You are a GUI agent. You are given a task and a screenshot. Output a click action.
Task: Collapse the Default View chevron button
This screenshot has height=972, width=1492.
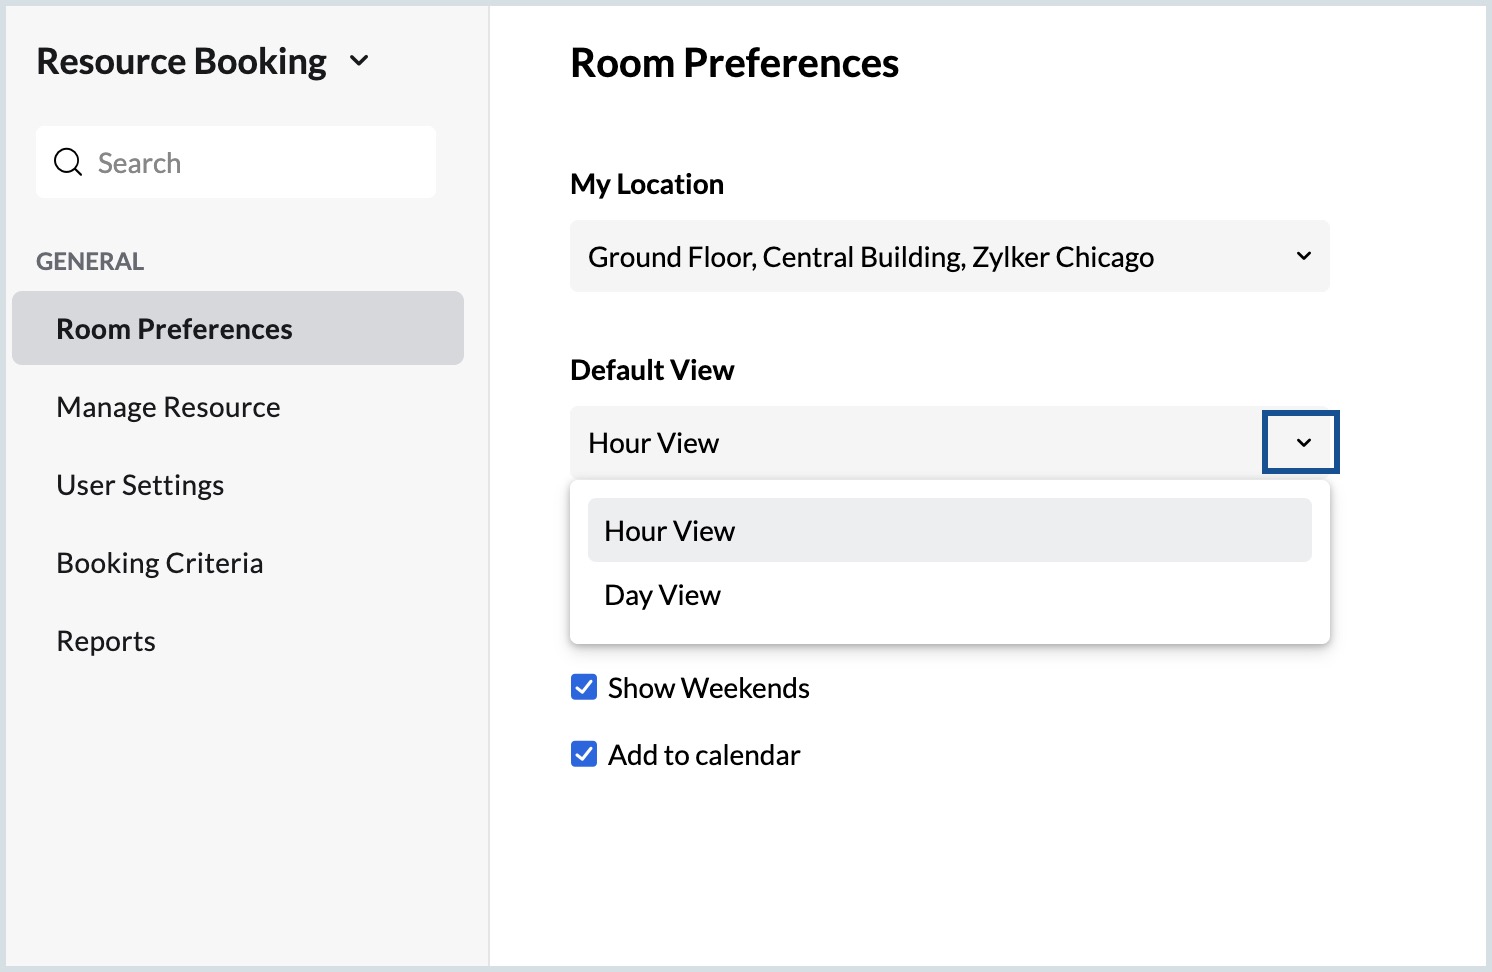tap(1301, 442)
